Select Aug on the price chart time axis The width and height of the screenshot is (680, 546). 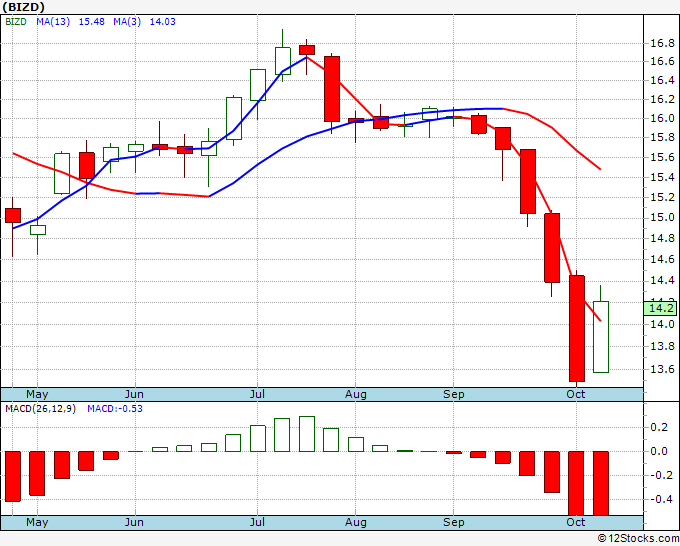pos(356,394)
